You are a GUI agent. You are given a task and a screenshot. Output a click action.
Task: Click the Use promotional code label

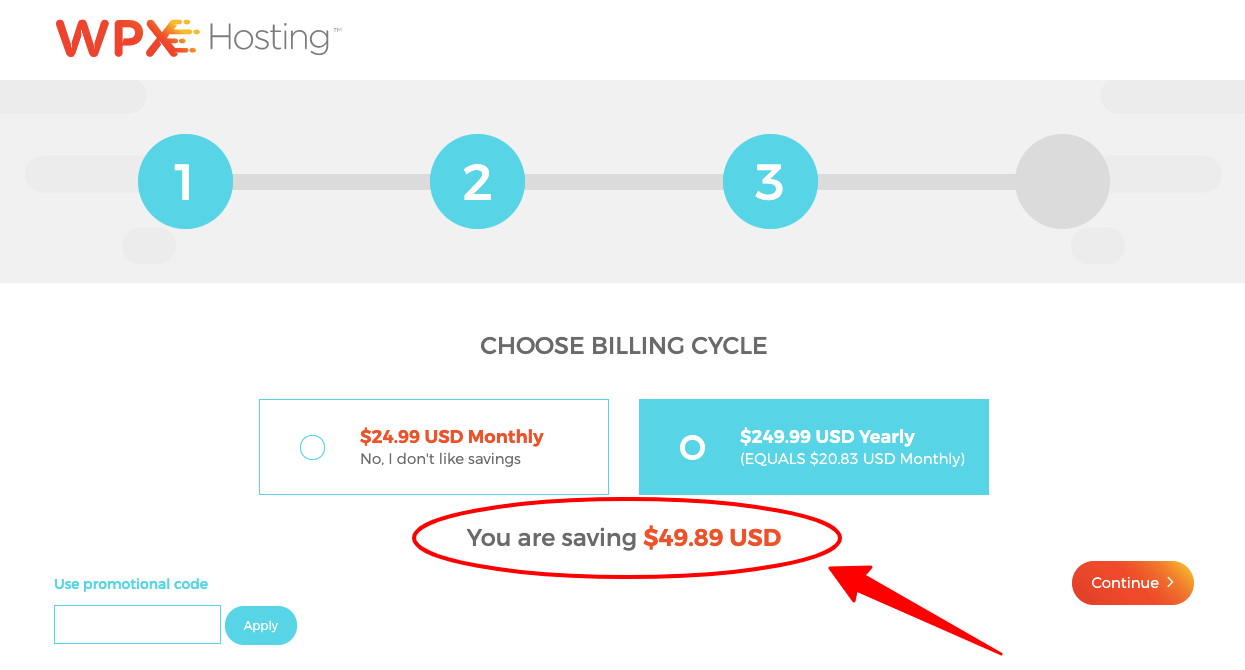pos(130,584)
